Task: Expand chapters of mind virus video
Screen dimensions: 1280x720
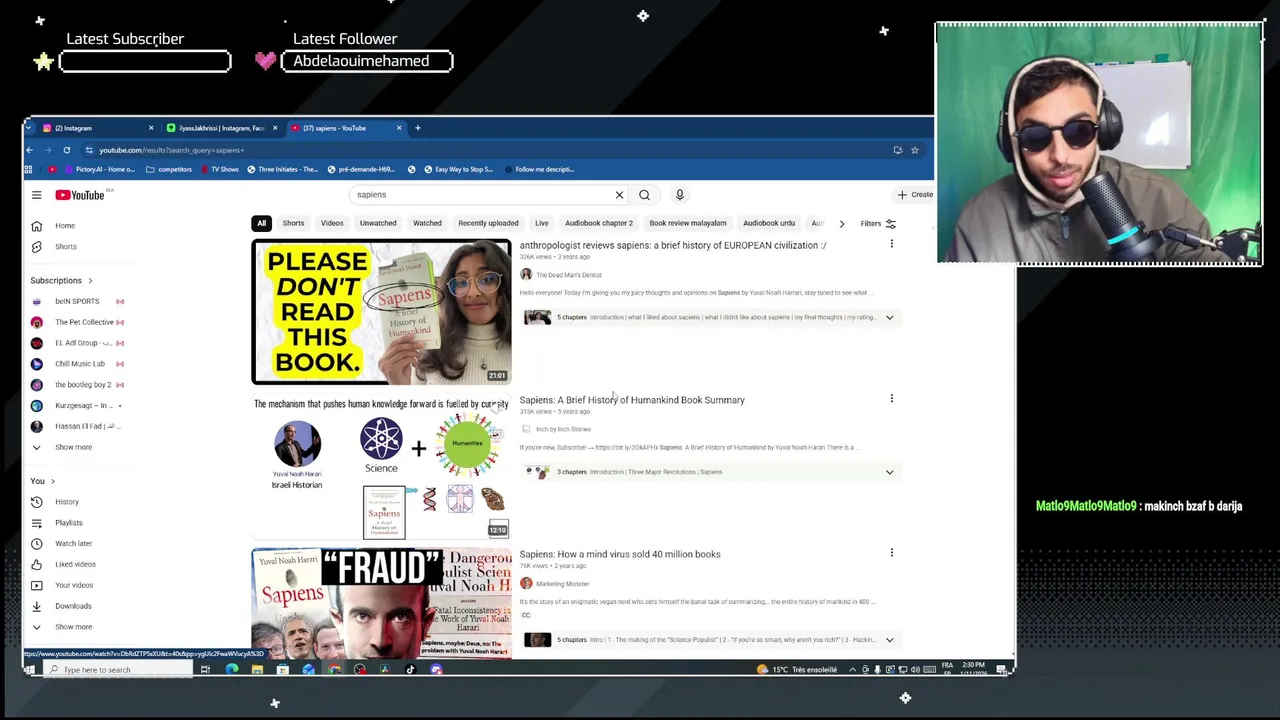Action: 889,640
